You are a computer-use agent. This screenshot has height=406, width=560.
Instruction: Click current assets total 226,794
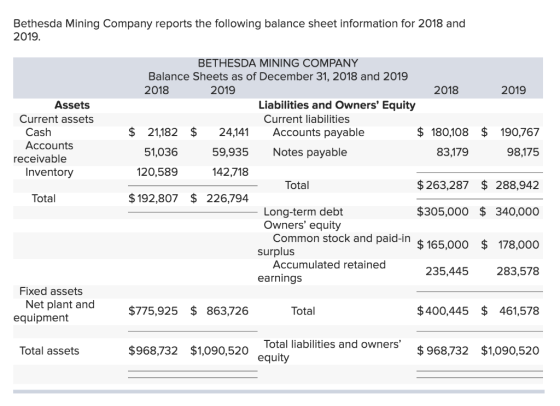point(228,198)
